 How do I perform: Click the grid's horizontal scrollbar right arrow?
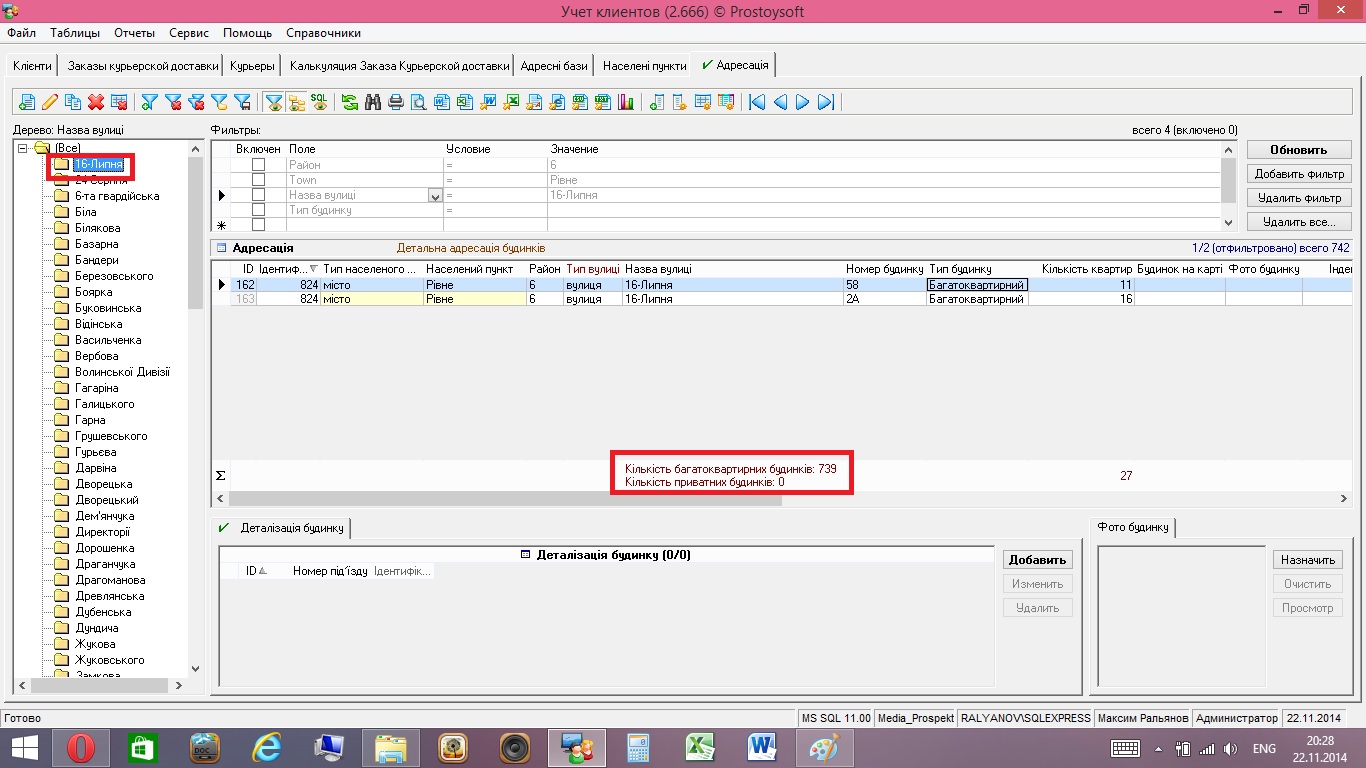click(1343, 498)
